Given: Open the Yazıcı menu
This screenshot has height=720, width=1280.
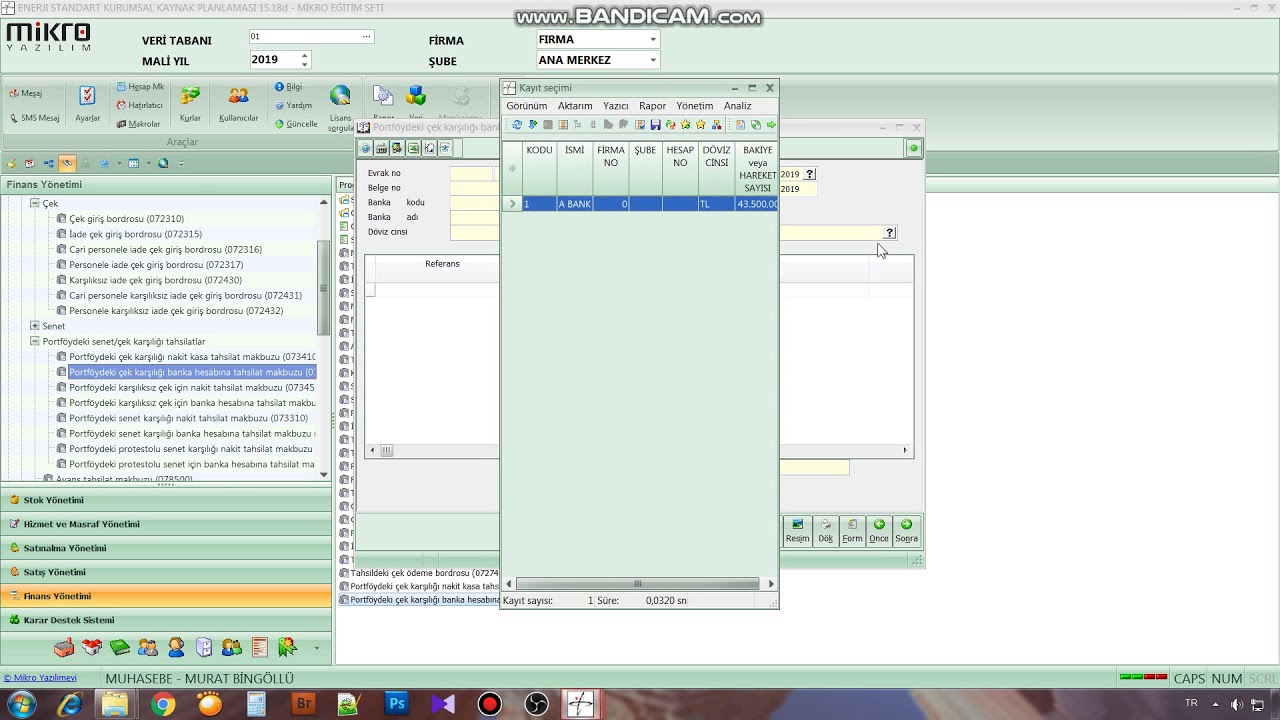Looking at the screenshot, I should (615, 106).
